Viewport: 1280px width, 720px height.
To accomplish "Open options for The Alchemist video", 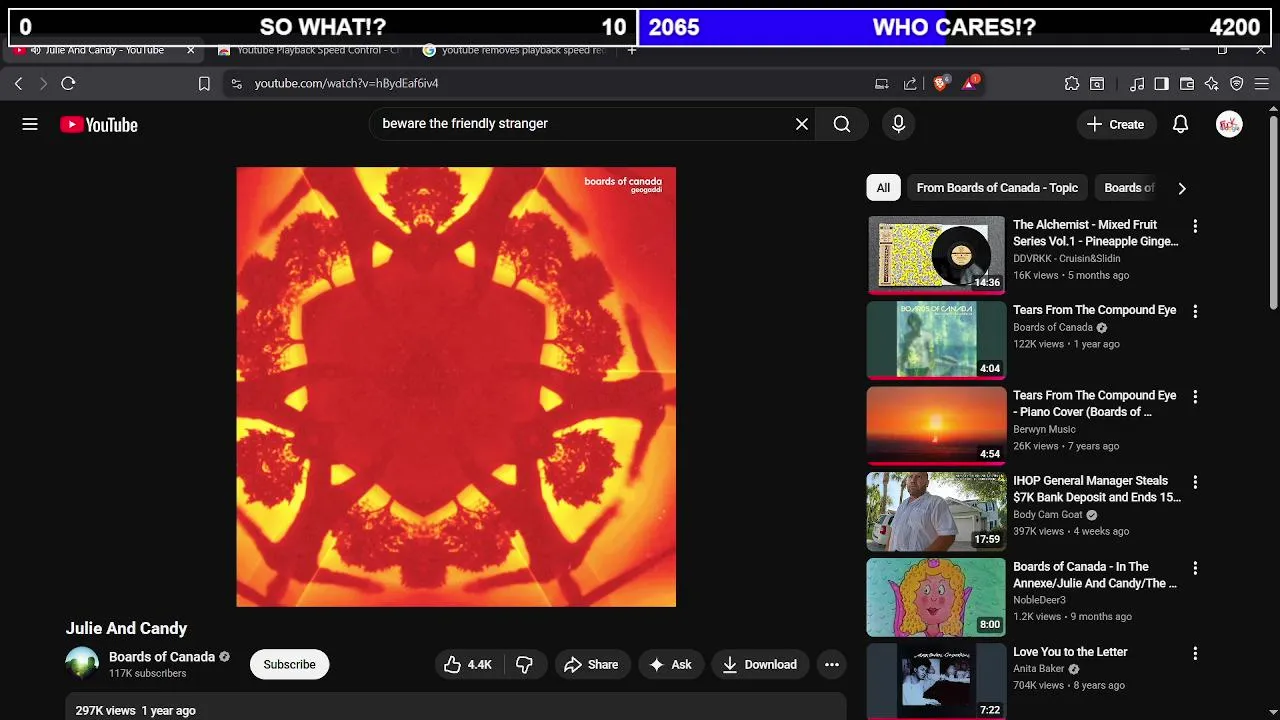I will (1195, 226).
